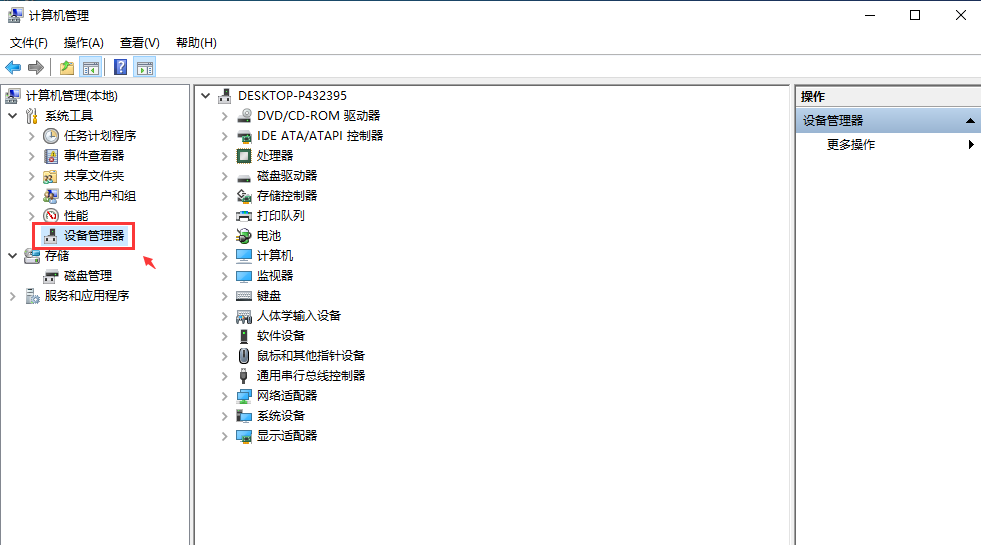Select the 监视器 device category label
Viewport: 981px width, 545px height.
(275, 276)
